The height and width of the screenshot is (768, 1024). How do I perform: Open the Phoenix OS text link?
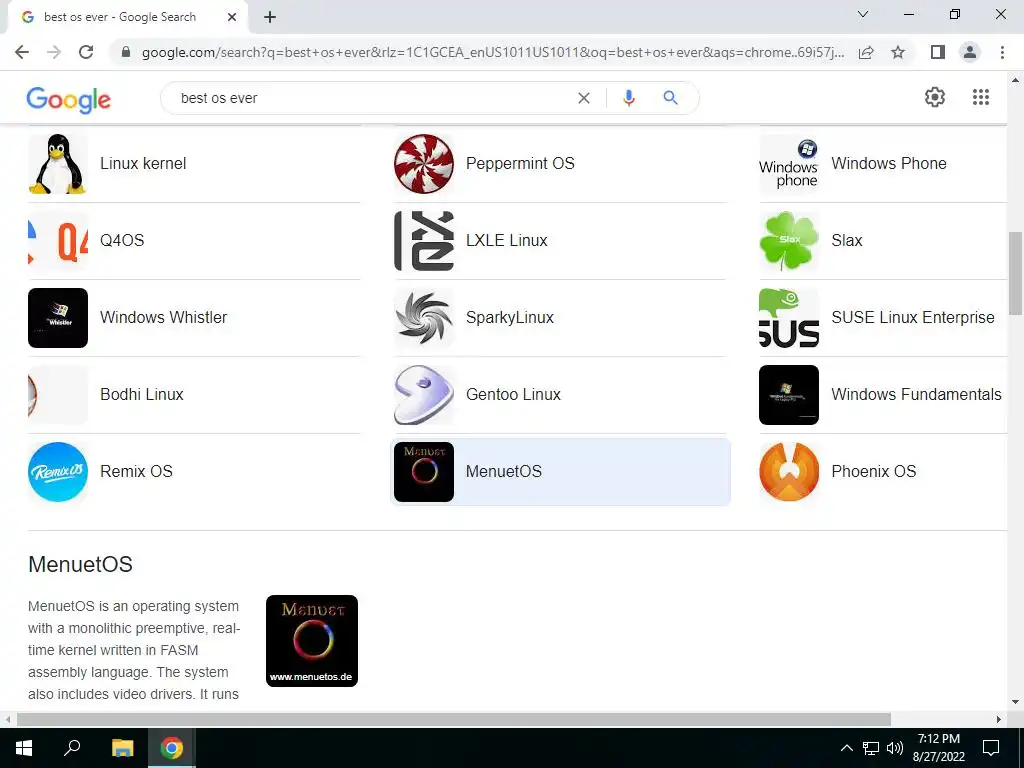click(x=874, y=472)
